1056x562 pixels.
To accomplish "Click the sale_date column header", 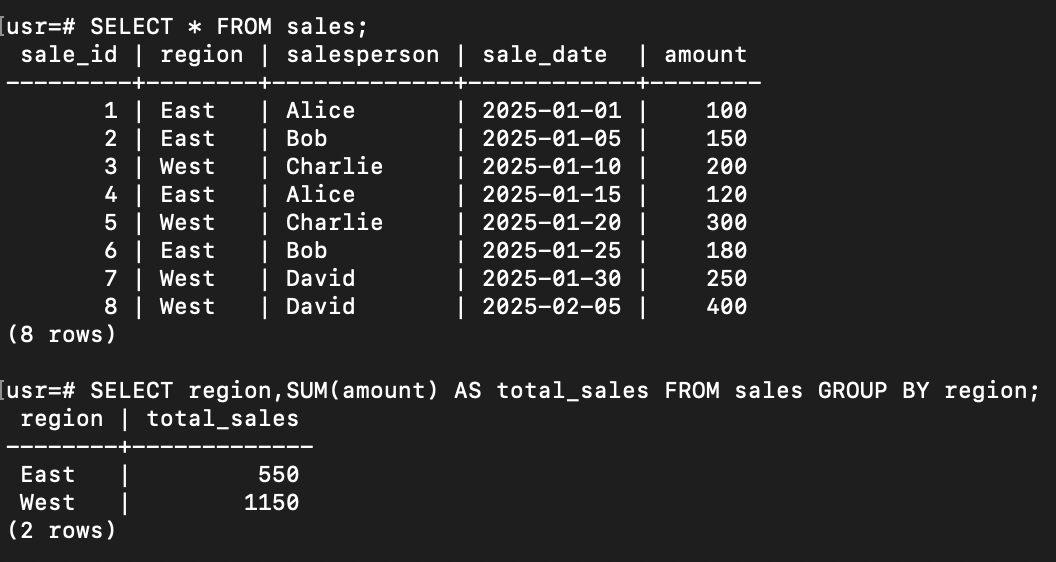I will pyautogui.click(x=544, y=55).
